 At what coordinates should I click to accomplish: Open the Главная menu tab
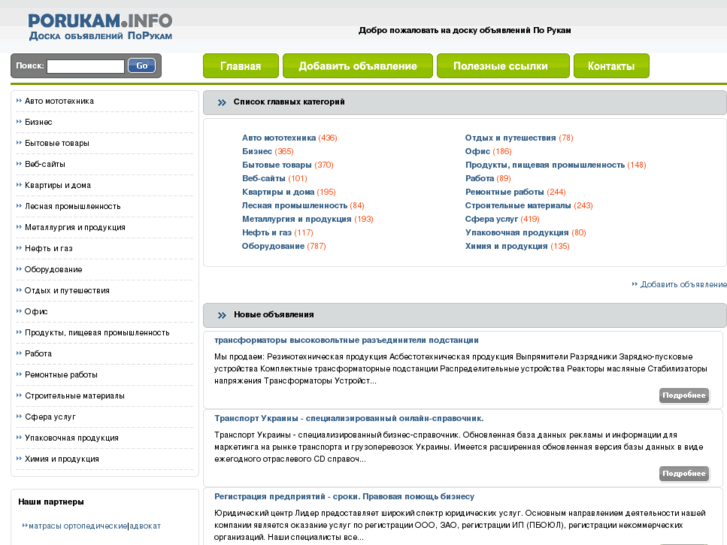[241, 66]
